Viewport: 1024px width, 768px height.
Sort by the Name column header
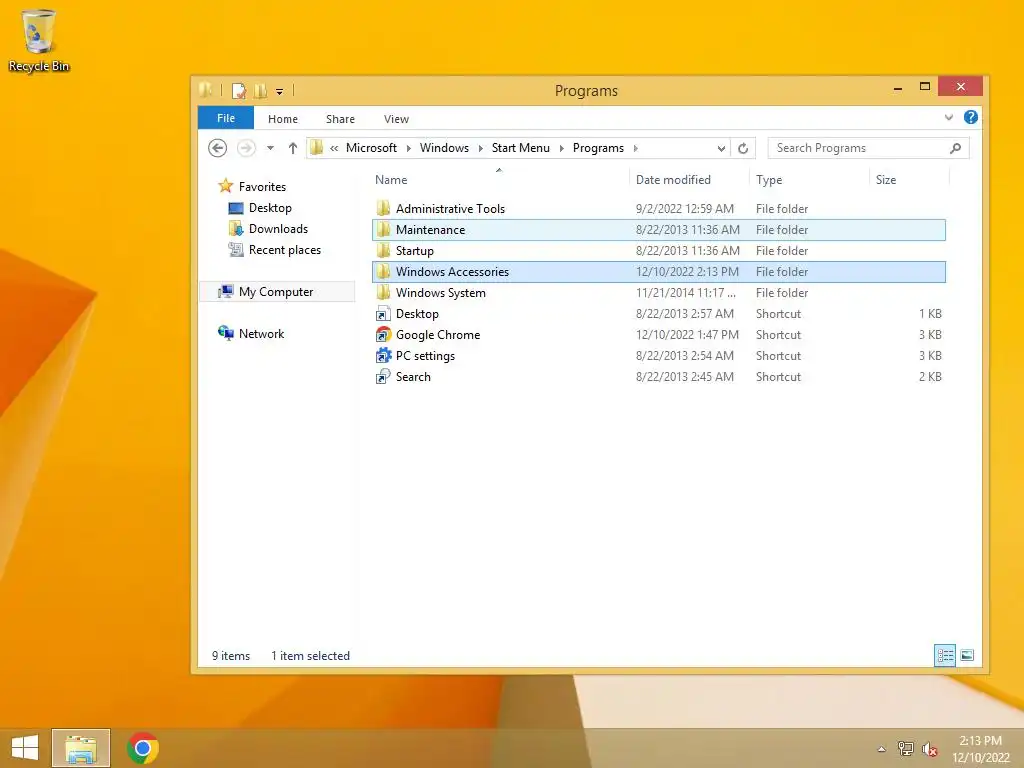(x=391, y=180)
